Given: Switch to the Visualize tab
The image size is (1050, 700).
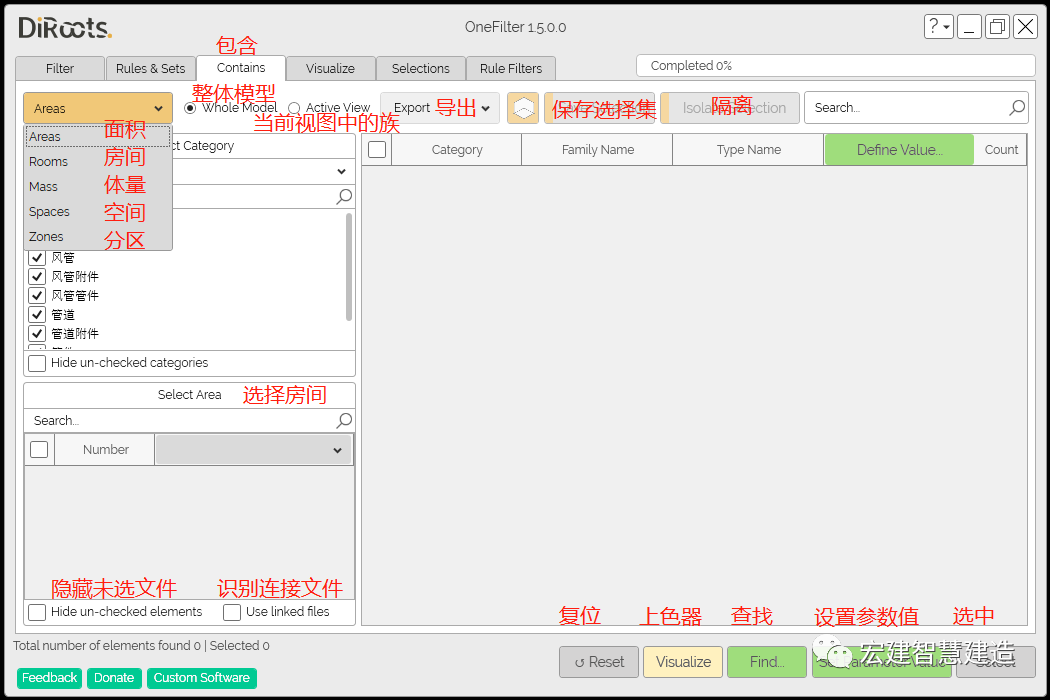Looking at the screenshot, I should (330, 68).
